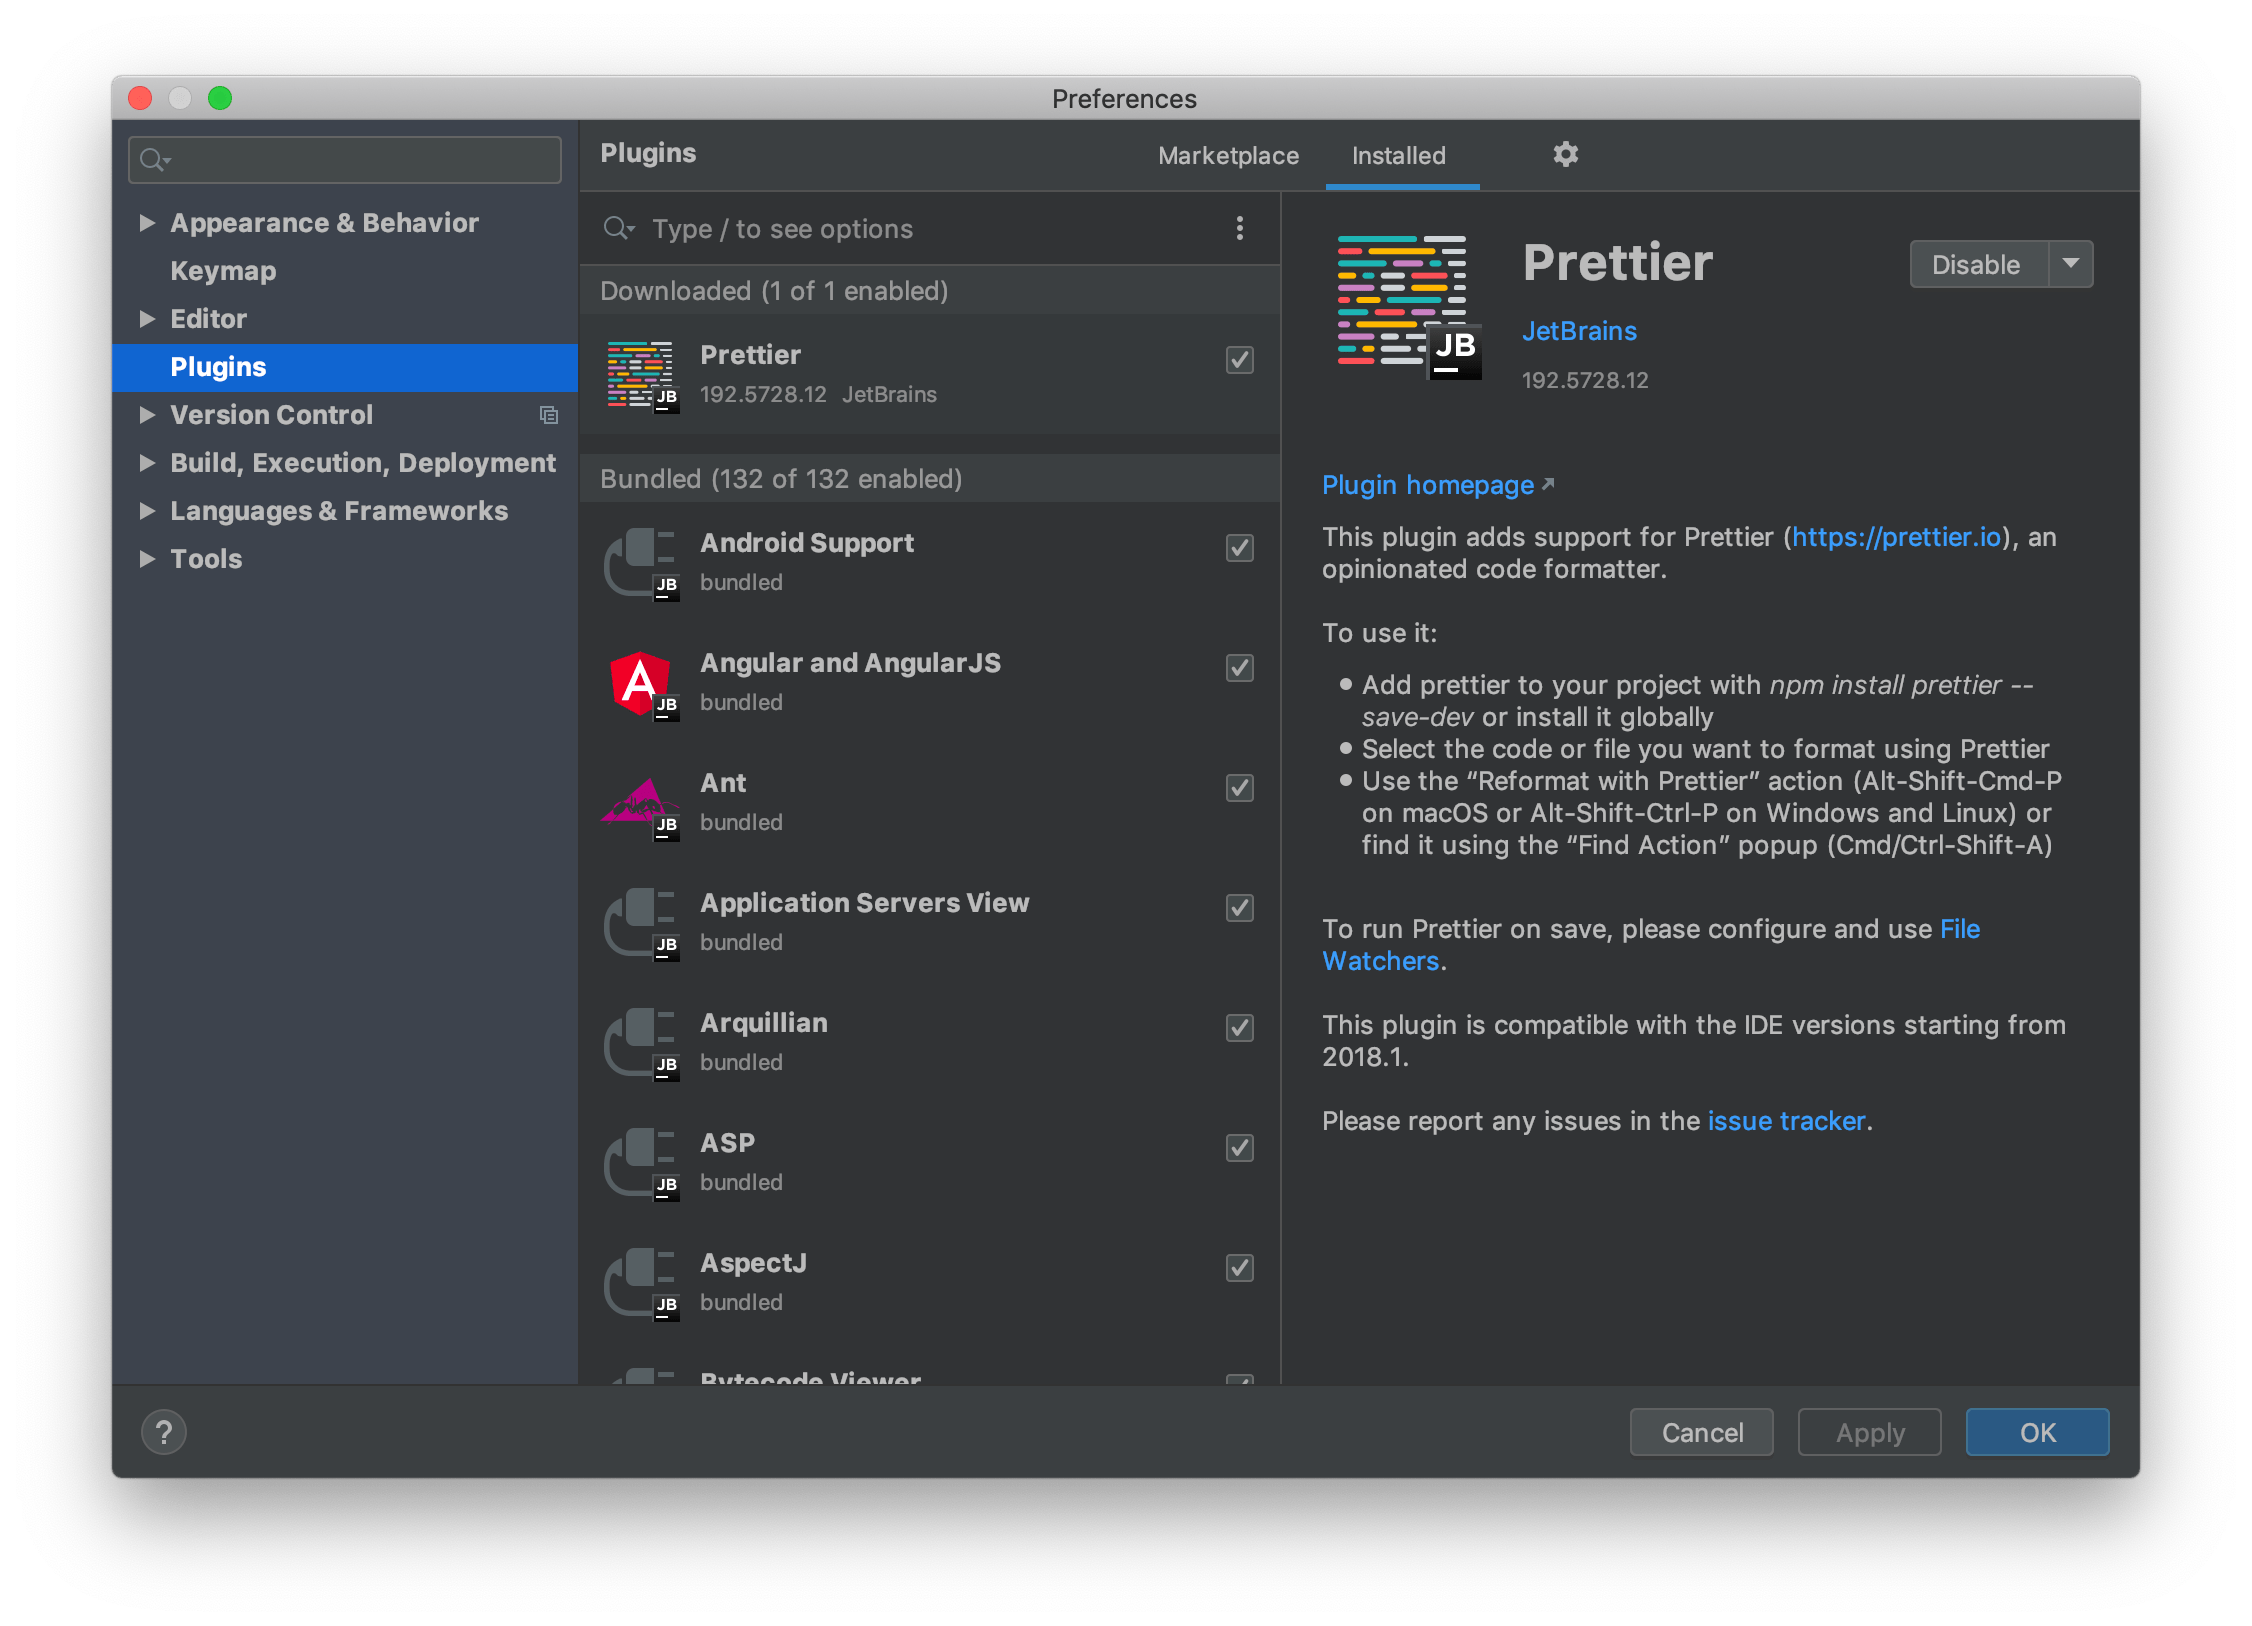Click the help question mark button
This screenshot has width=2252, height=1626.
point(164,1432)
